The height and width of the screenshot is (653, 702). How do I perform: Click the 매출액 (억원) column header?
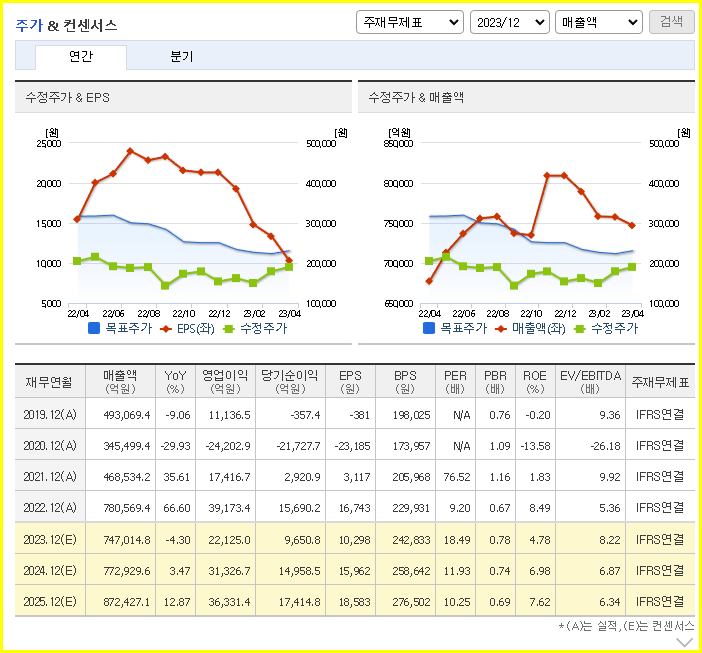(120, 382)
